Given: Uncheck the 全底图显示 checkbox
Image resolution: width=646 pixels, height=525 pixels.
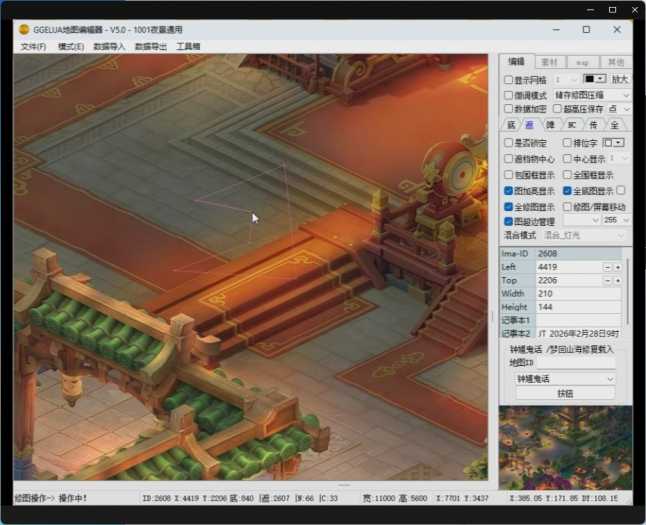Looking at the screenshot, I should [567, 191].
